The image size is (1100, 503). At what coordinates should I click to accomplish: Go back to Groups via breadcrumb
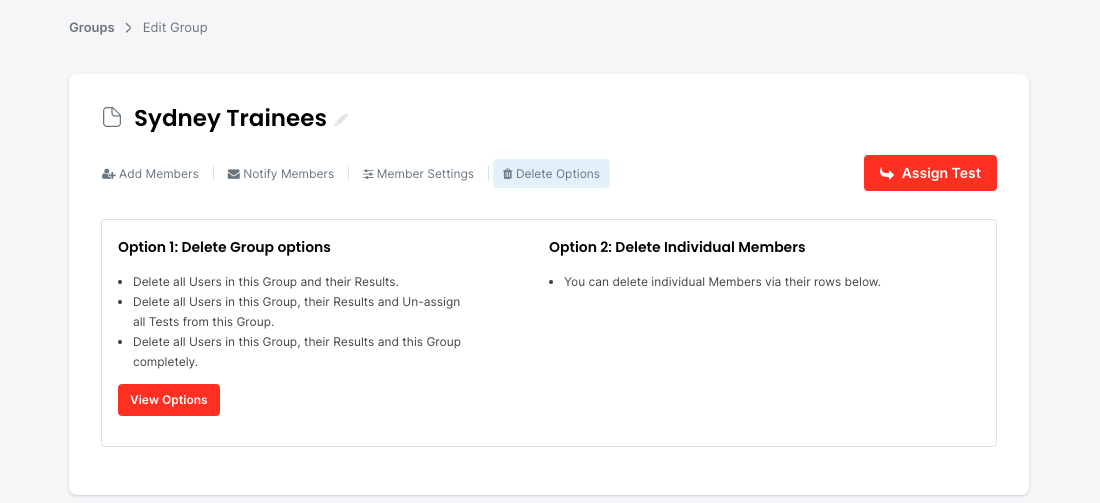coord(91,28)
